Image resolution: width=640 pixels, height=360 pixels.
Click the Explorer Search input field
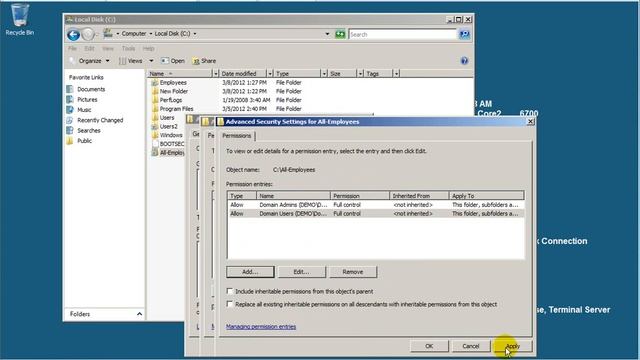pos(402,35)
